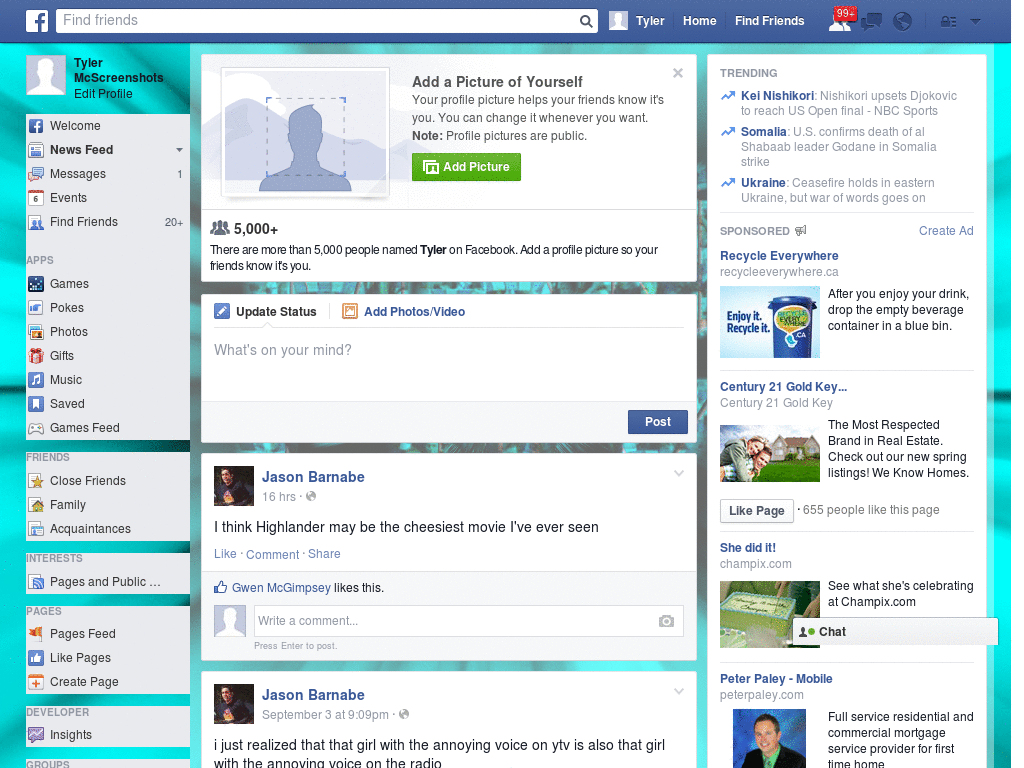Viewport: 1024px width, 768px height.
Task: Click the Music sidebar icon
Action: 36,379
